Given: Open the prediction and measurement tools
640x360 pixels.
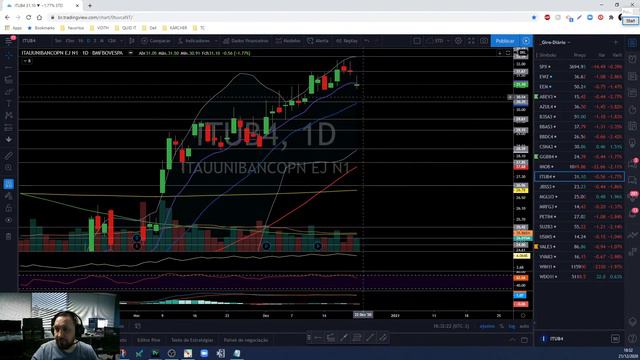Looking at the screenshot, I should [9, 128].
